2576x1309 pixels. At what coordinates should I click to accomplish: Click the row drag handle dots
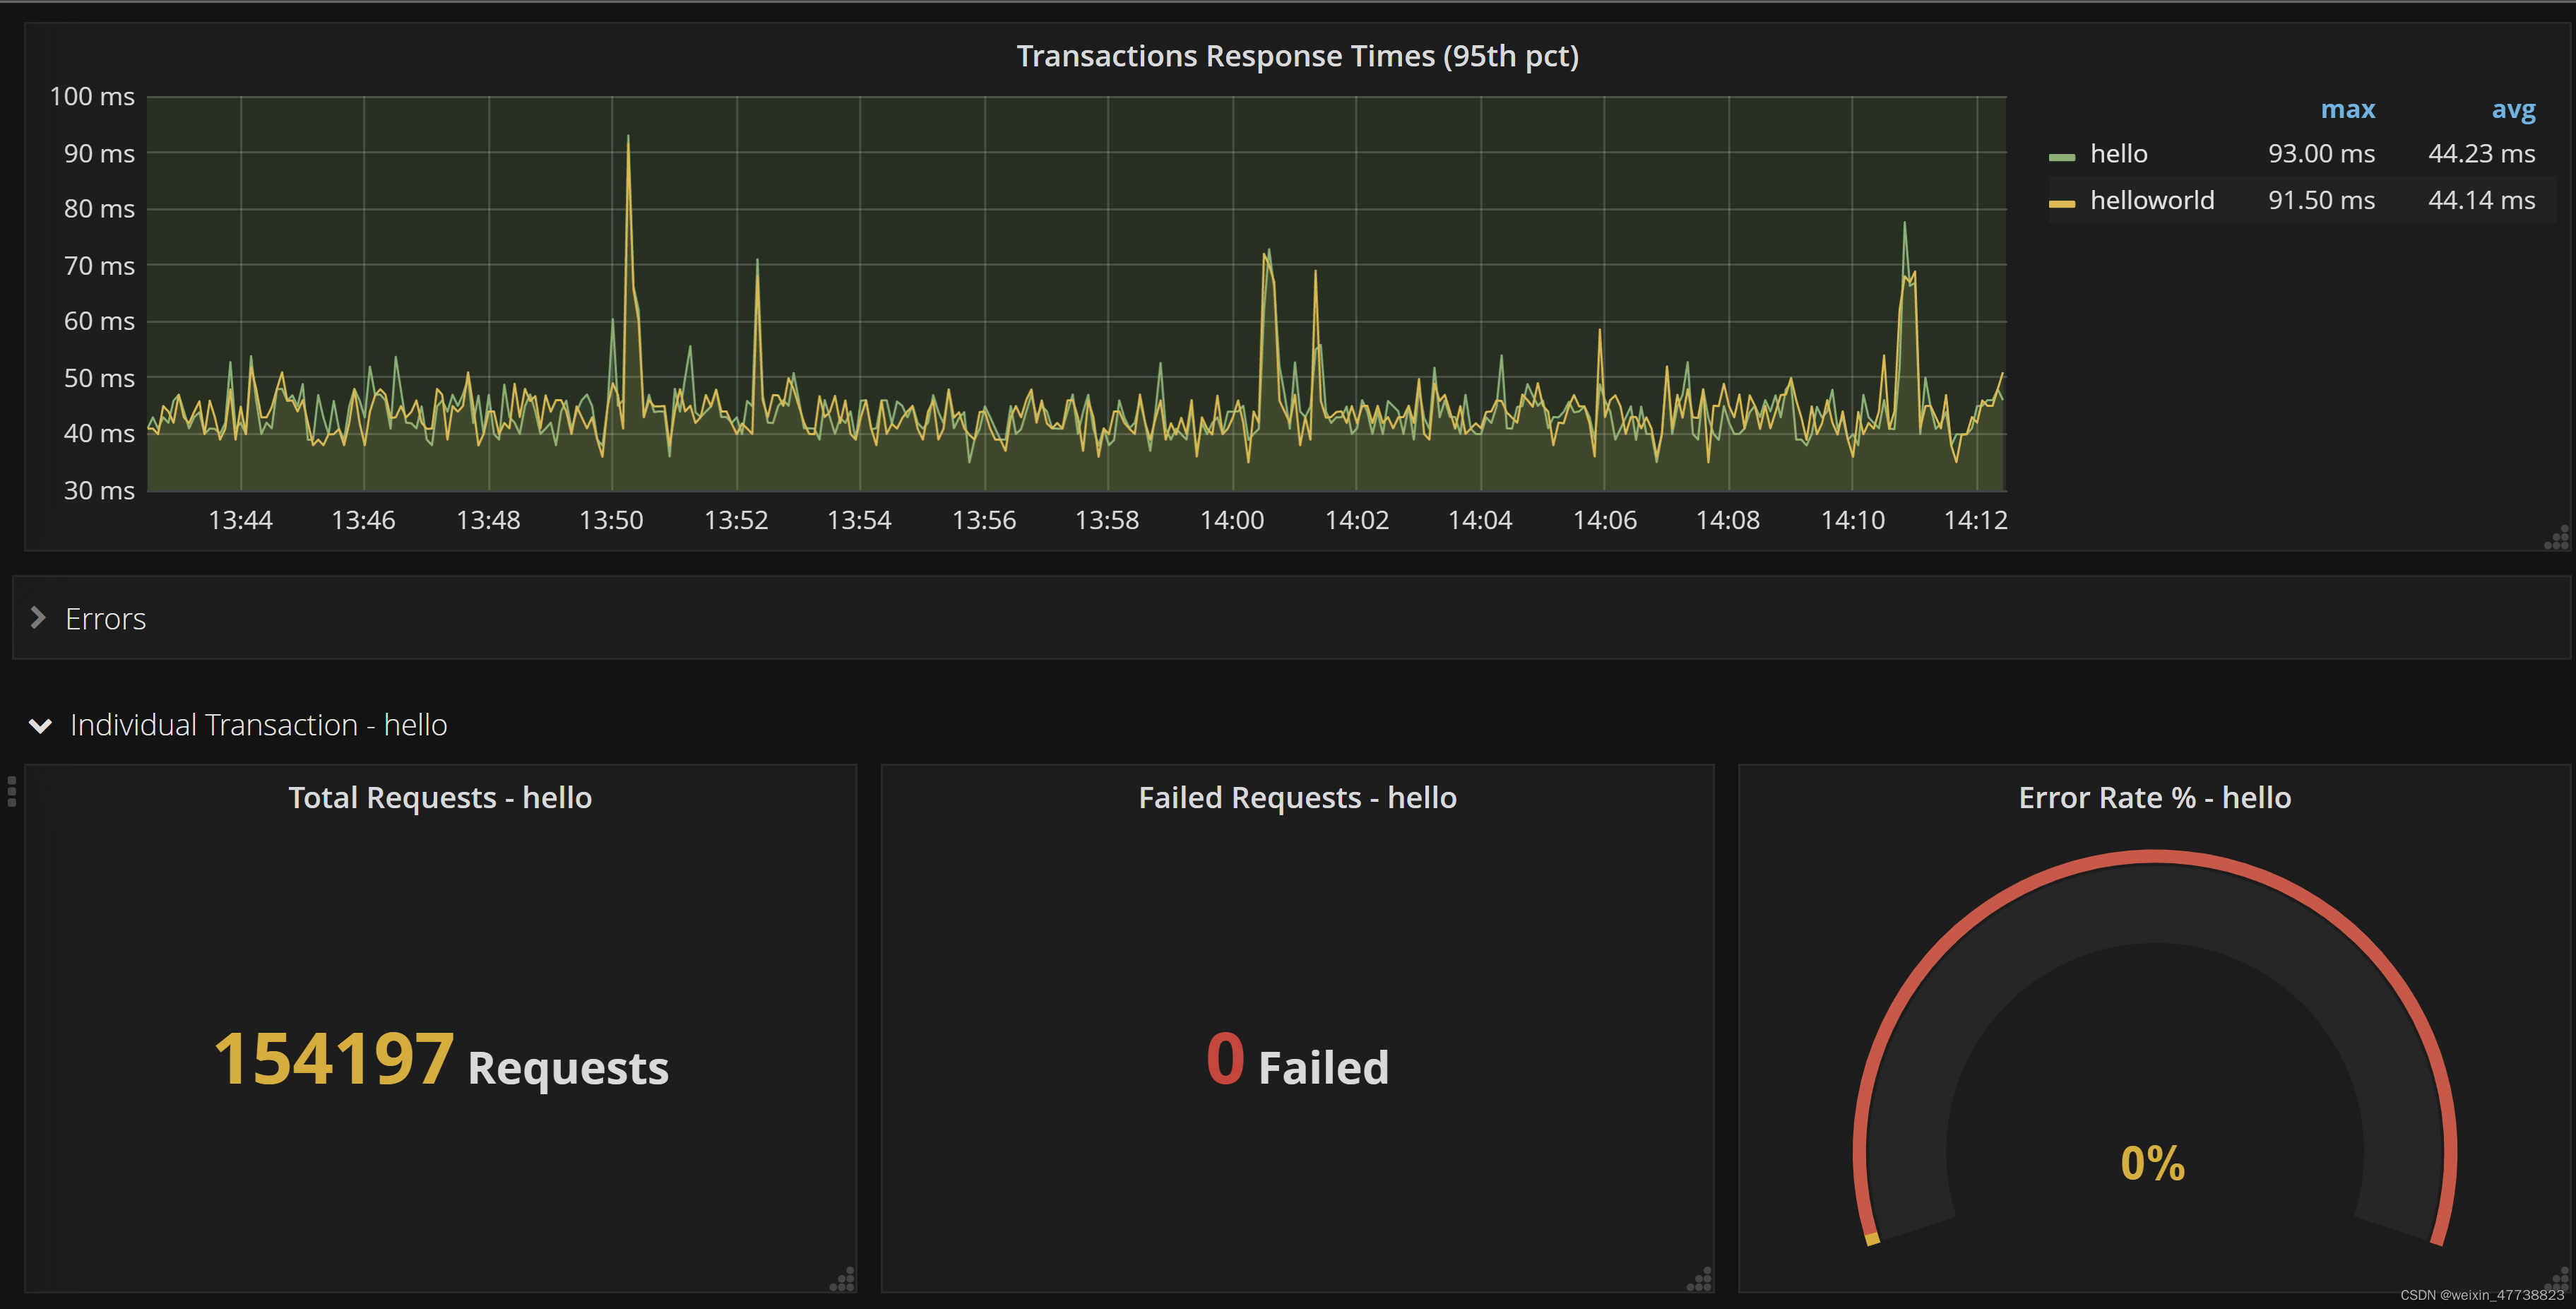[x=12, y=791]
